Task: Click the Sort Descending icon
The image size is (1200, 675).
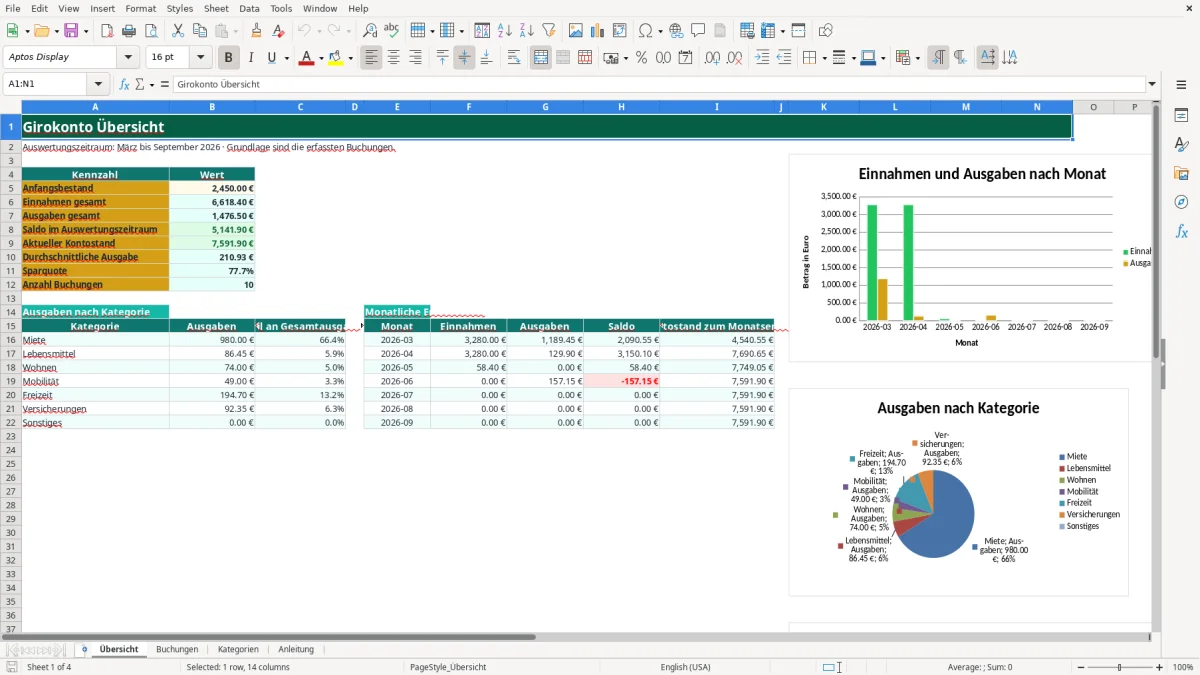Action: (x=527, y=31)
